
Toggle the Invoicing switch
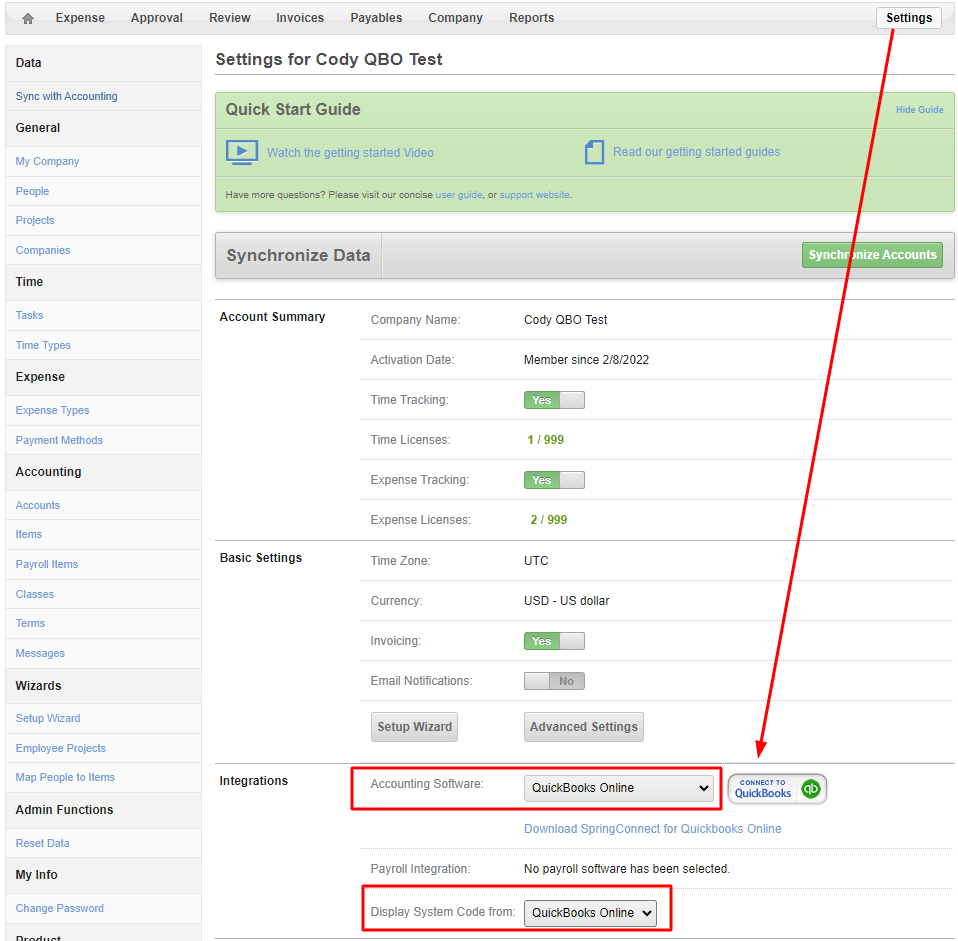[x=554, y=641]
